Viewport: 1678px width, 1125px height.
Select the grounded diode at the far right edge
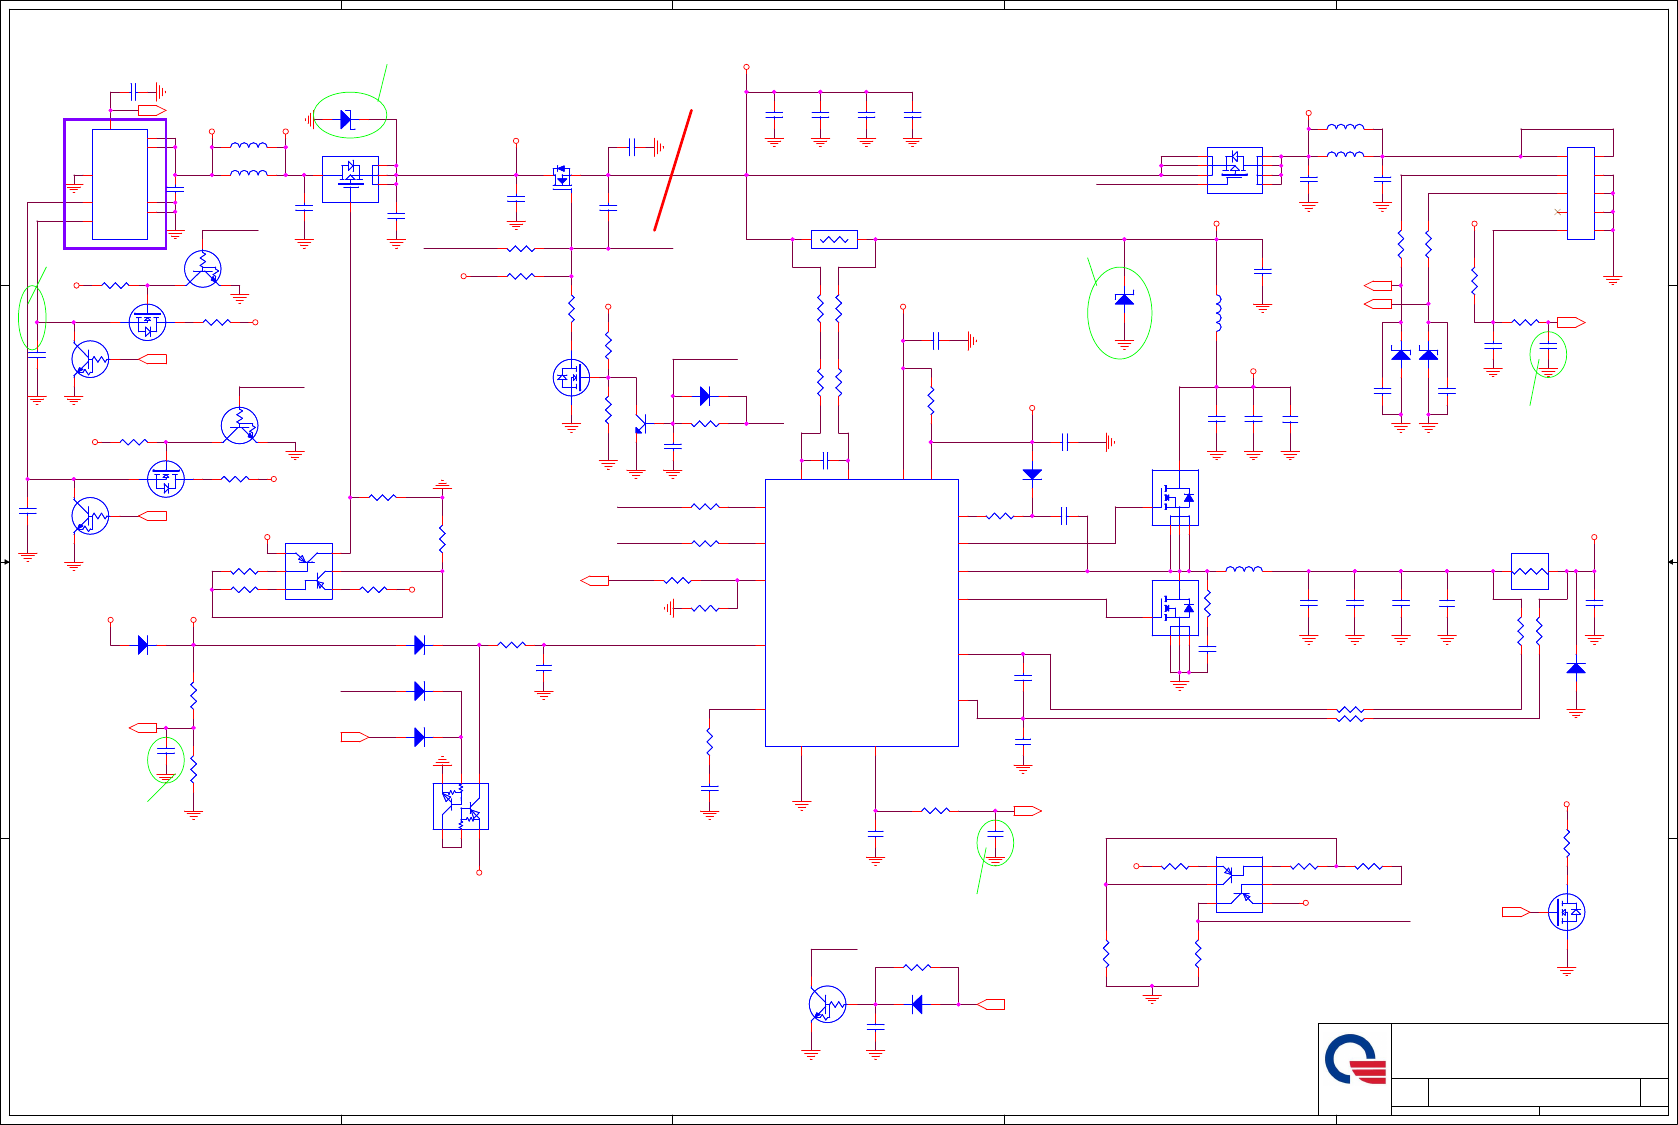point(1576,667)
